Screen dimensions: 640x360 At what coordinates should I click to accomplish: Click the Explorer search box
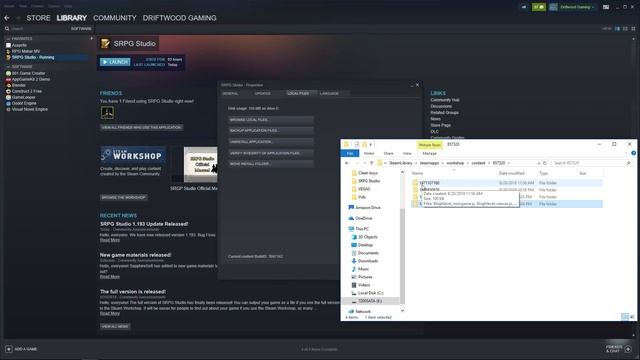(591, 163)
